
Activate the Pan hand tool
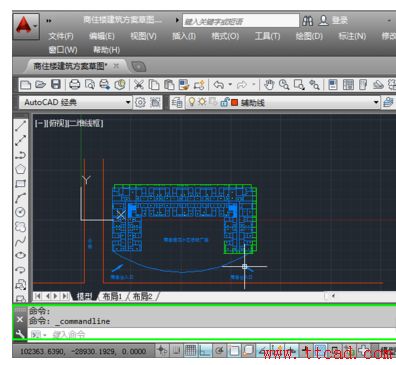point(269,85)
